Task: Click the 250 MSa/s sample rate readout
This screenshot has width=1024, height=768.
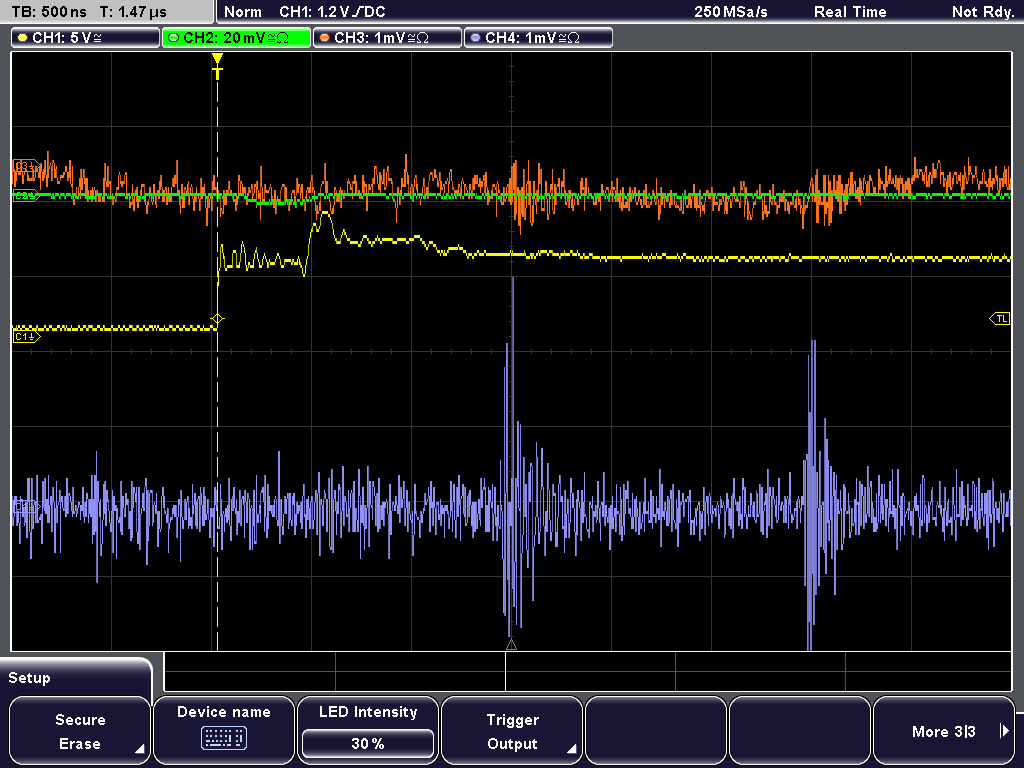Action: [731, 12]
